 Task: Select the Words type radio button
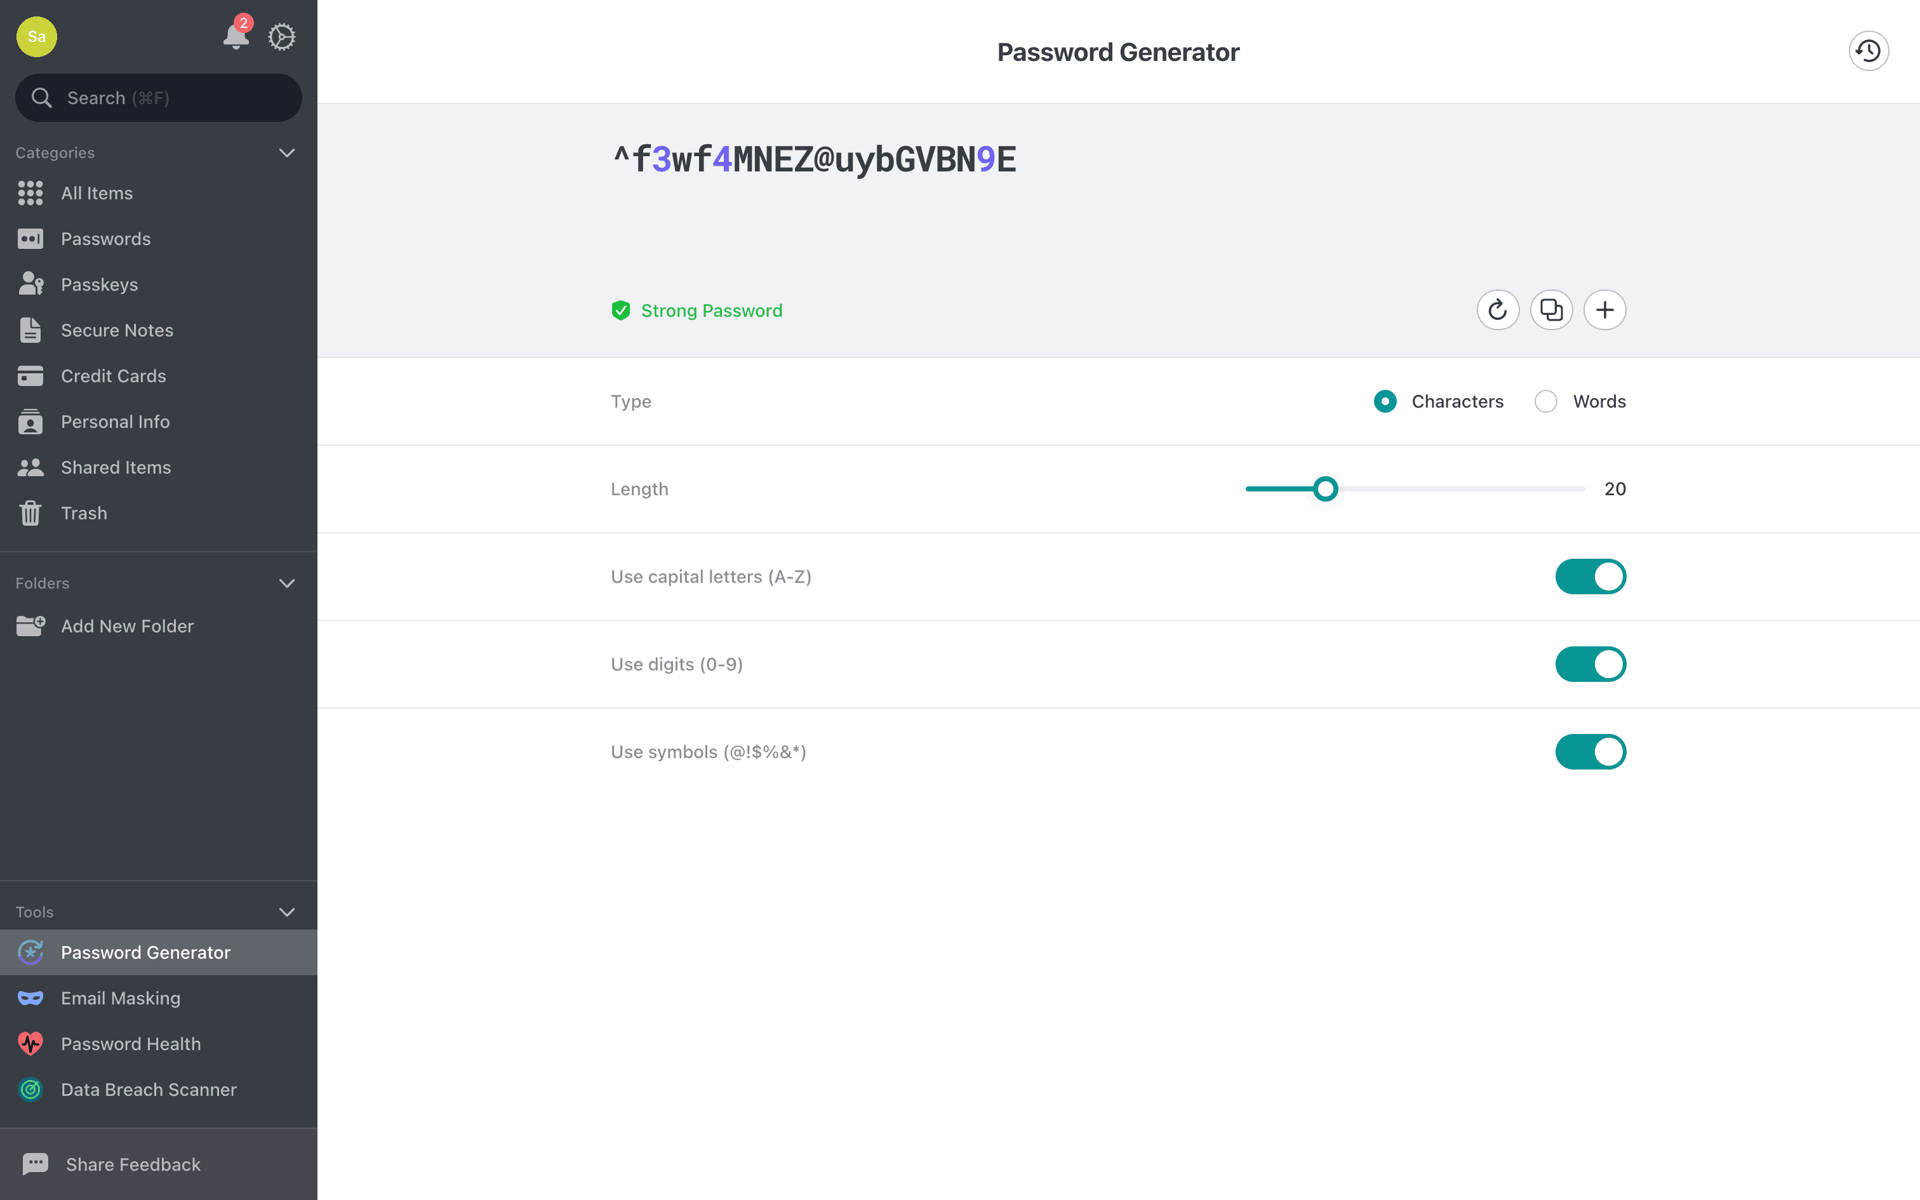[x=1546, y=401]
